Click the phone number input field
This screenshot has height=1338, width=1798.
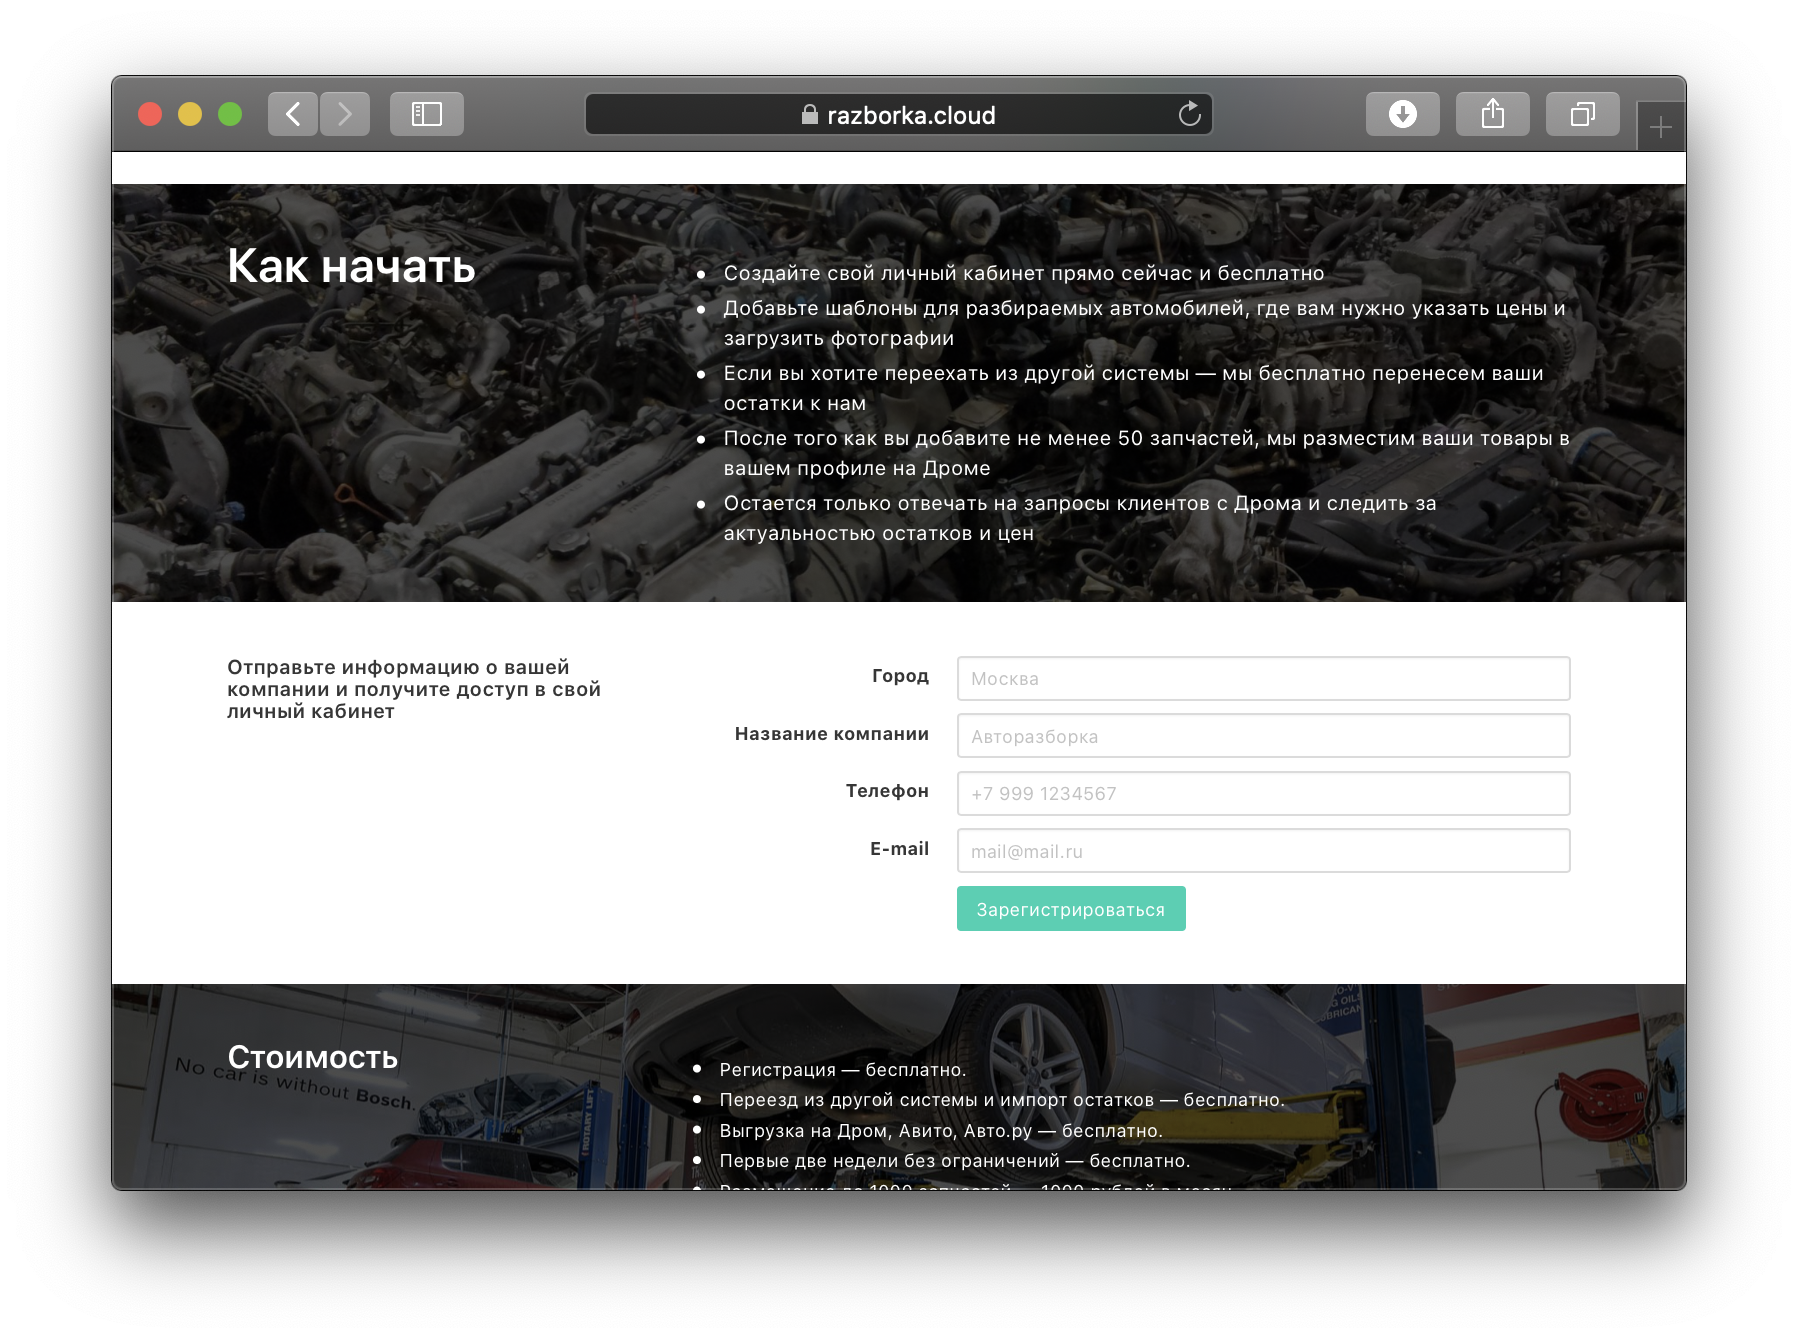1262,794
